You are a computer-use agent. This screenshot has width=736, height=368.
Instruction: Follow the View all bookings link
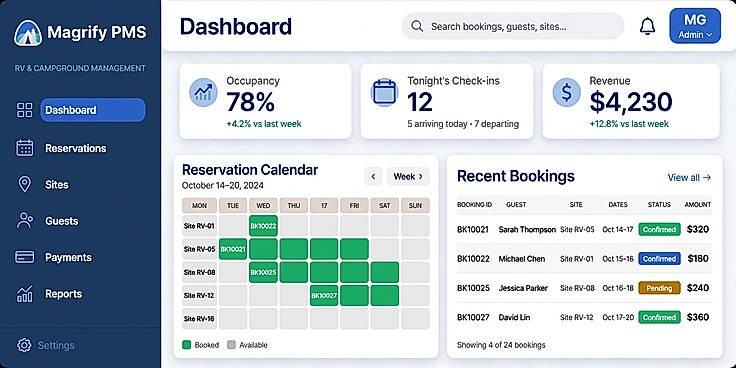[689, 177]
